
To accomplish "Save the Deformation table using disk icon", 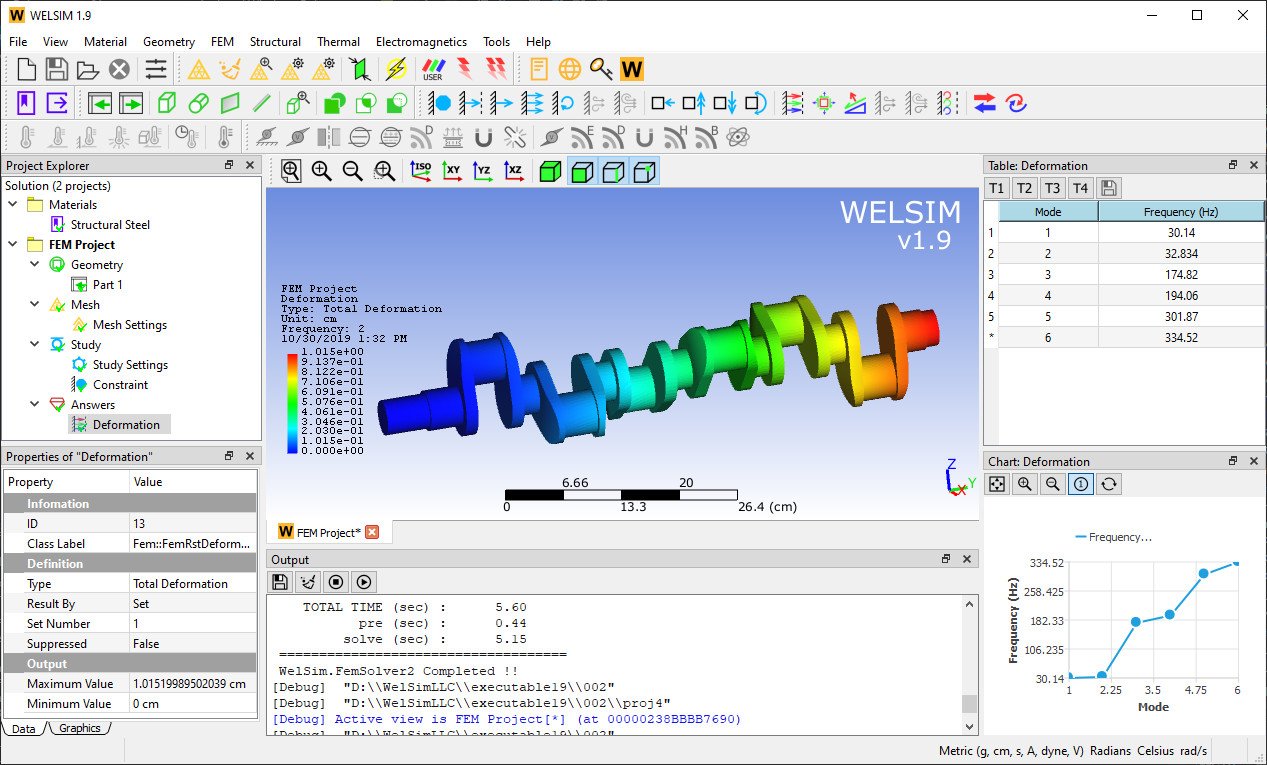I will (1109, 187).
